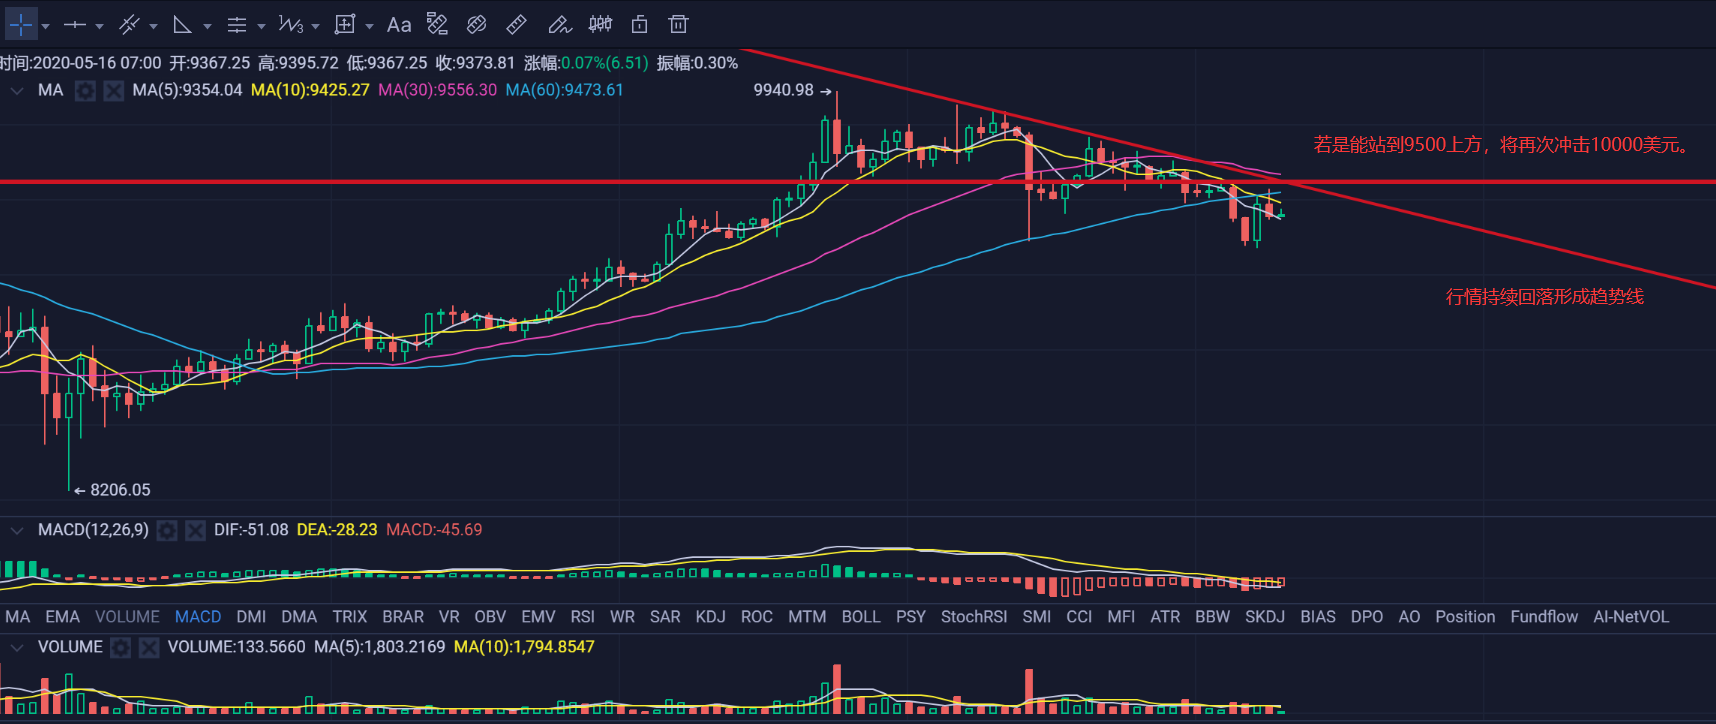Select the SAR indicator tab

point(665,617)
